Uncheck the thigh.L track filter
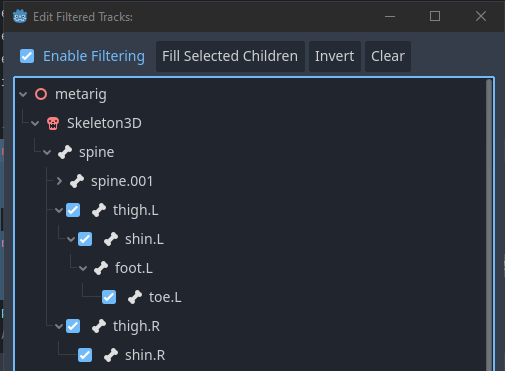Image resolution: width=505 pixels, height=371 pixels. (73, 210)
